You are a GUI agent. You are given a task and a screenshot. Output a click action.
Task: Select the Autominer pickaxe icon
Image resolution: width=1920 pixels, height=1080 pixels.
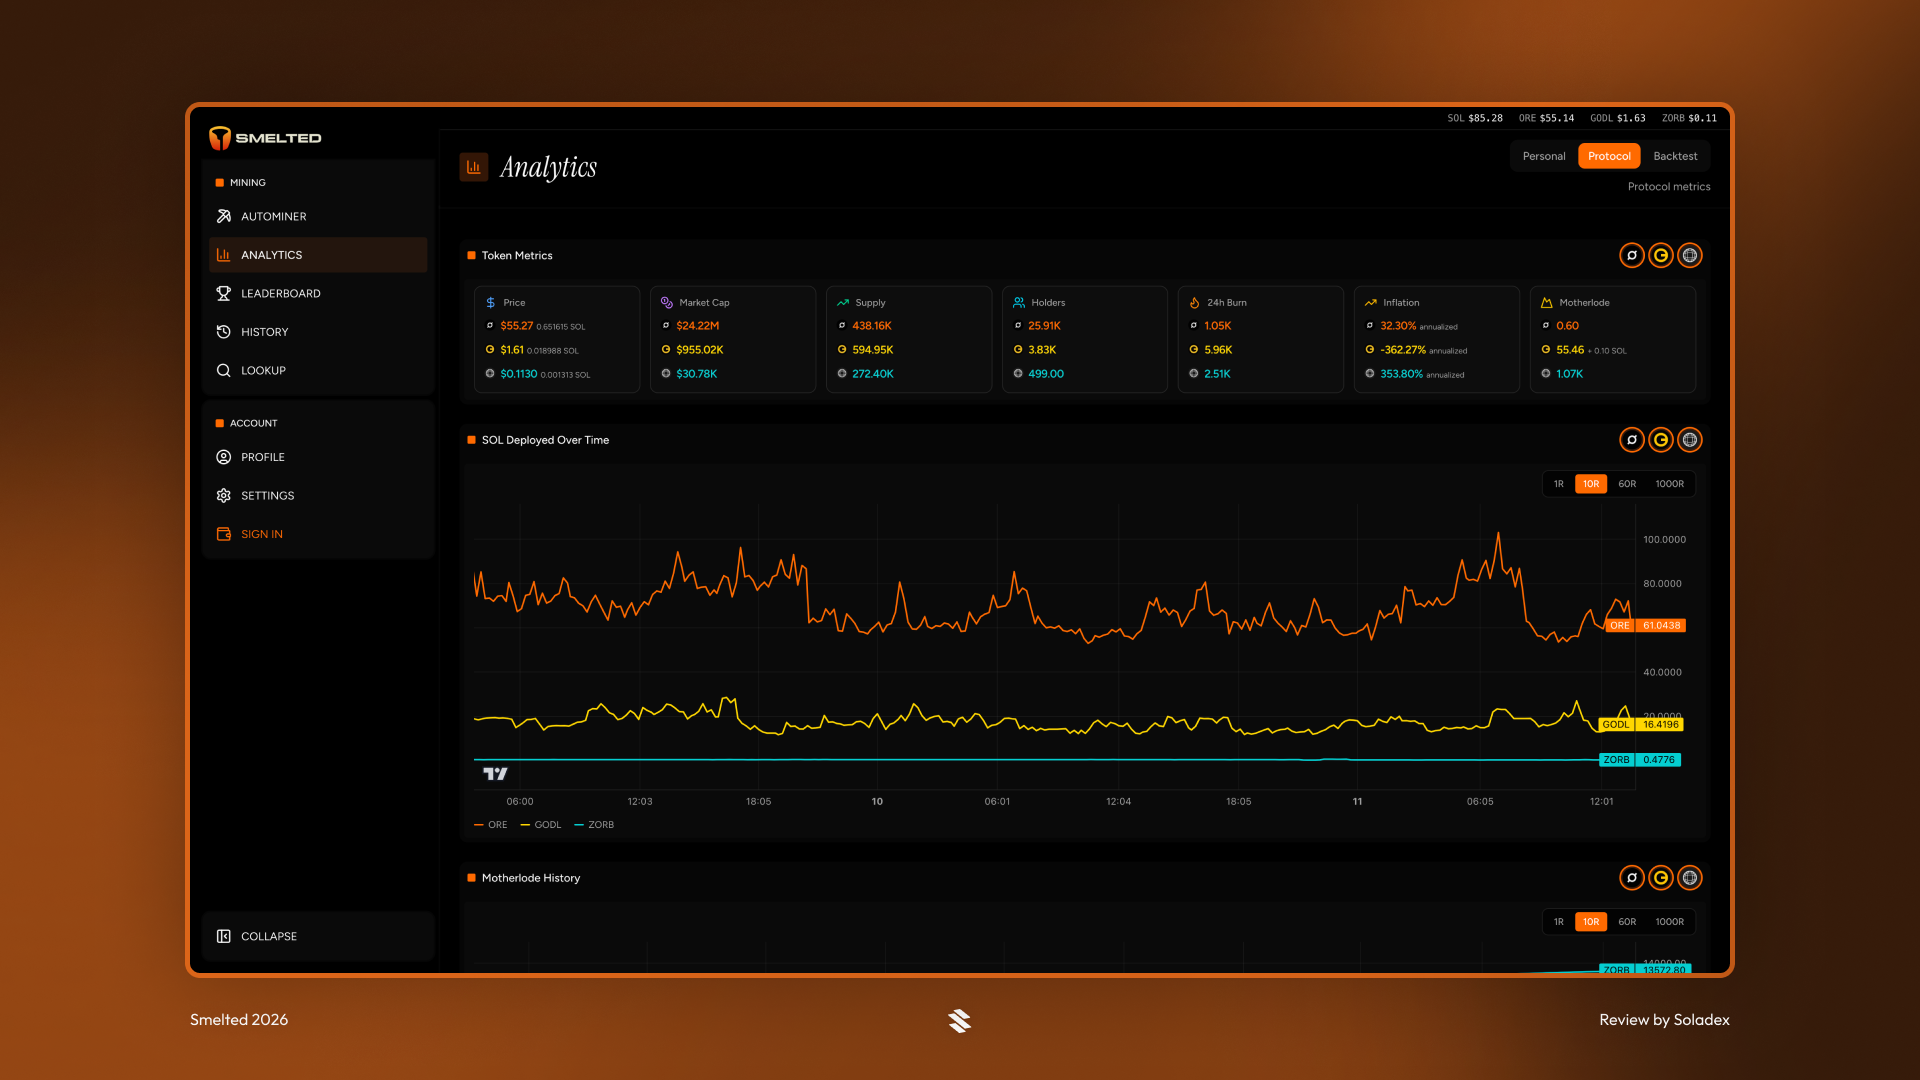click(x=224, y=216)
